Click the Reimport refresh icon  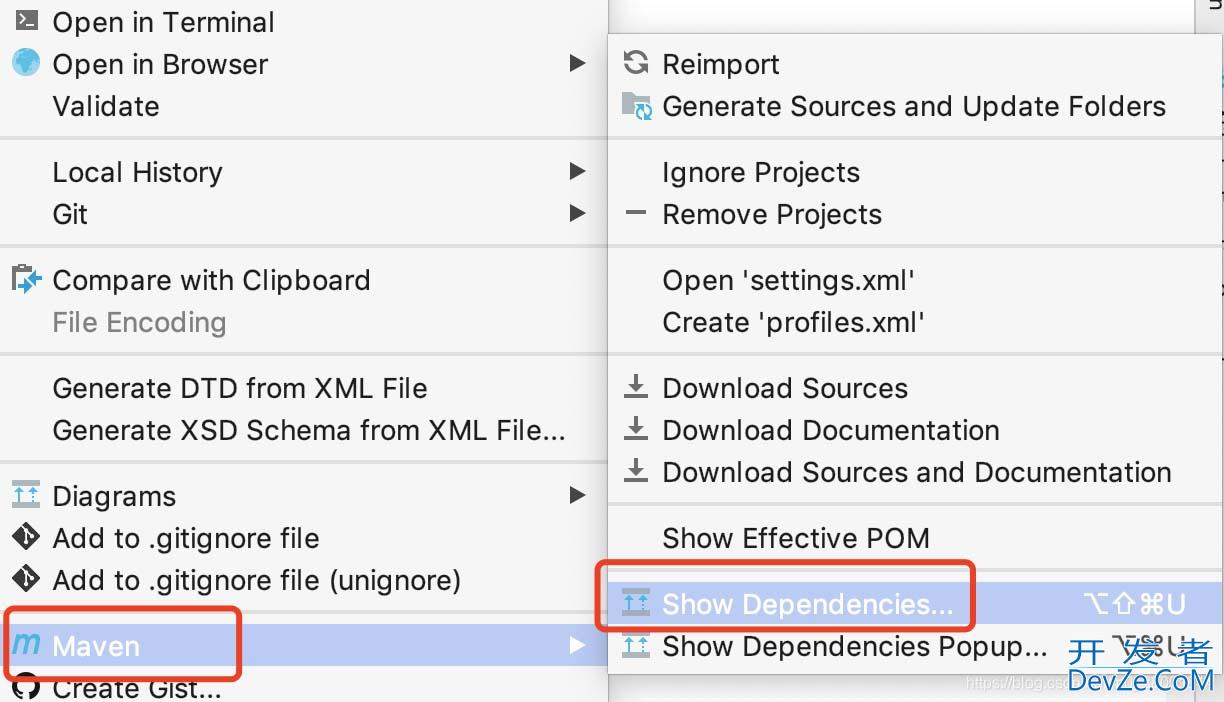[636, 64]
